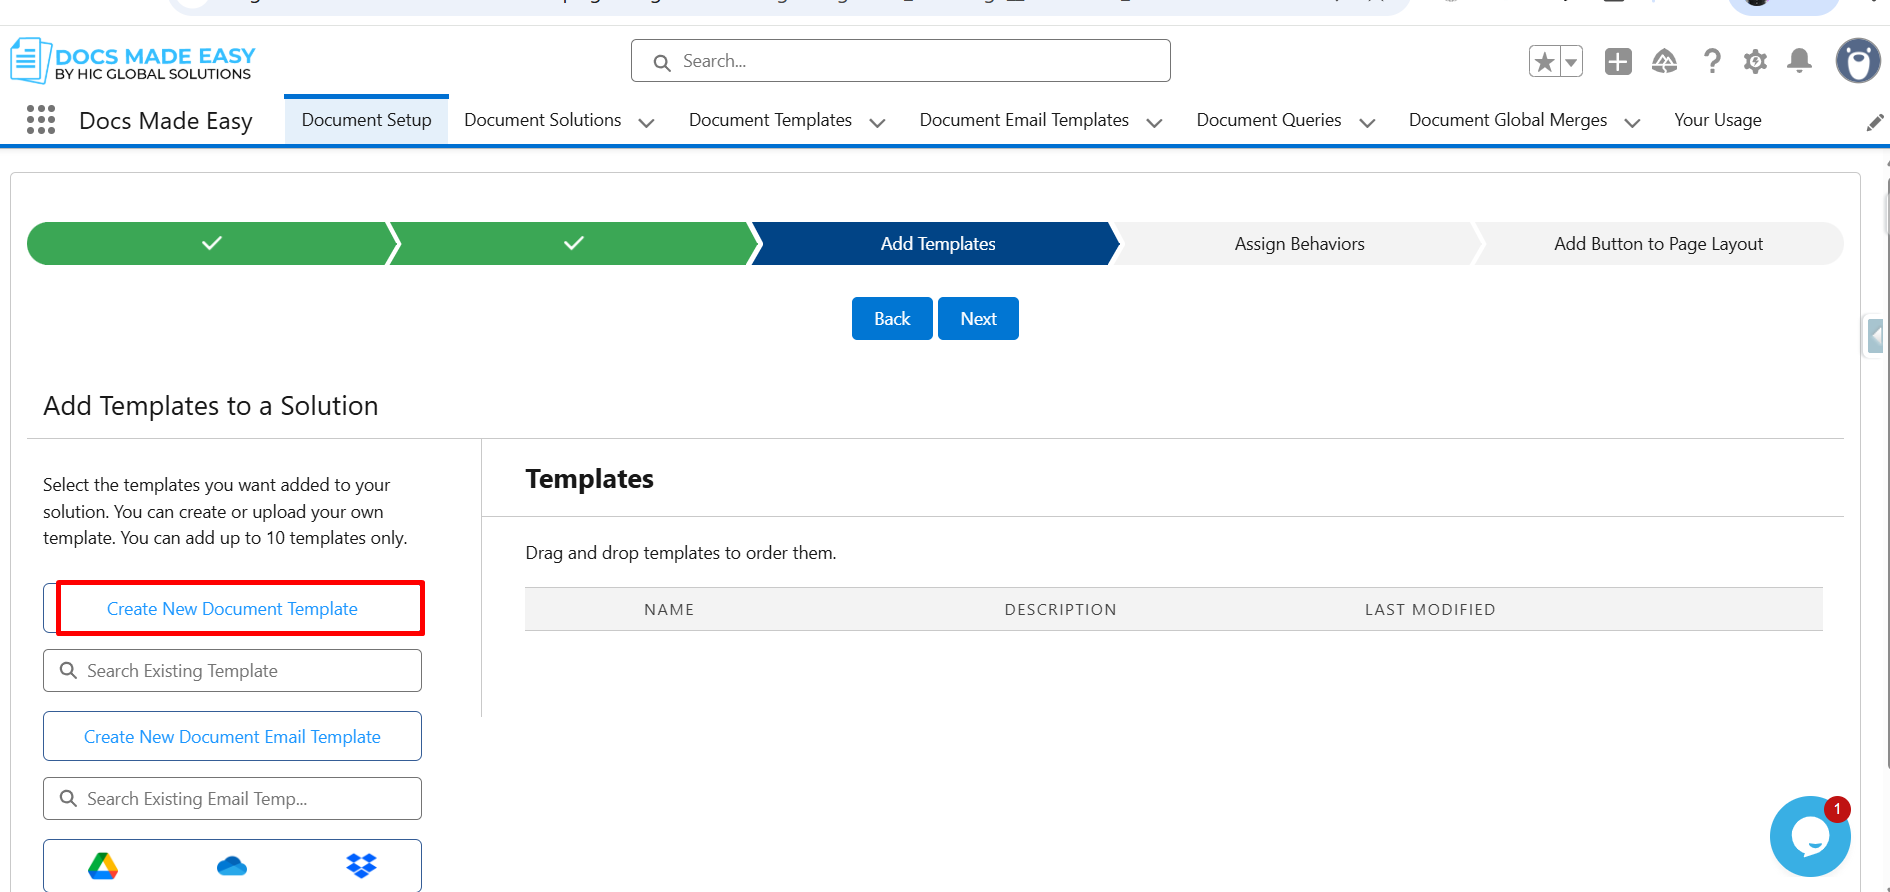
Task: Open the chat bubble widget
Action: coord(1809,837)
